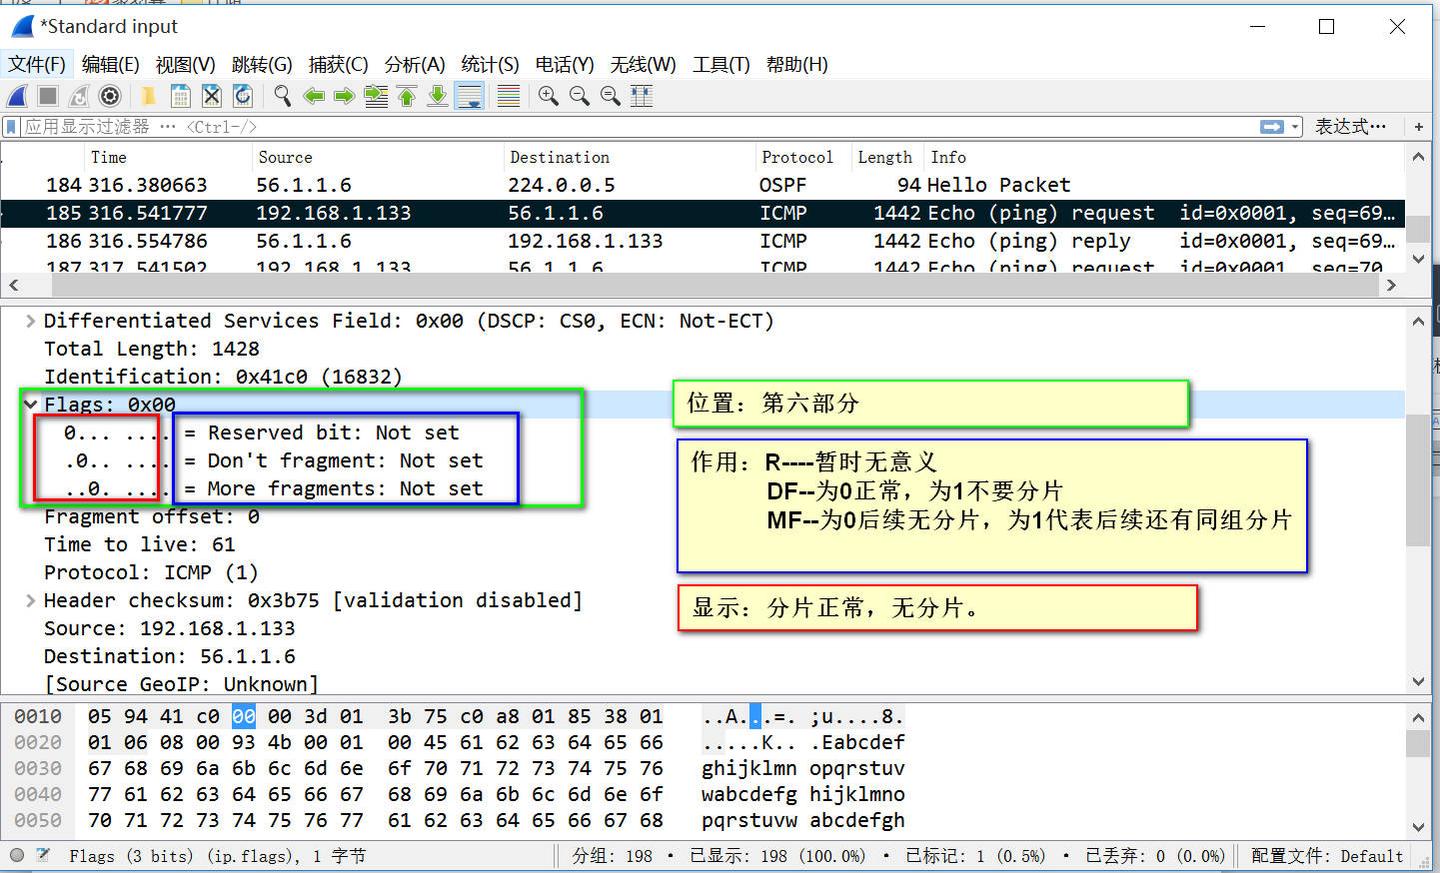Click the 配置文件: Default profile label
The width and height of the screenshot is (1440, 873).
1327,856
